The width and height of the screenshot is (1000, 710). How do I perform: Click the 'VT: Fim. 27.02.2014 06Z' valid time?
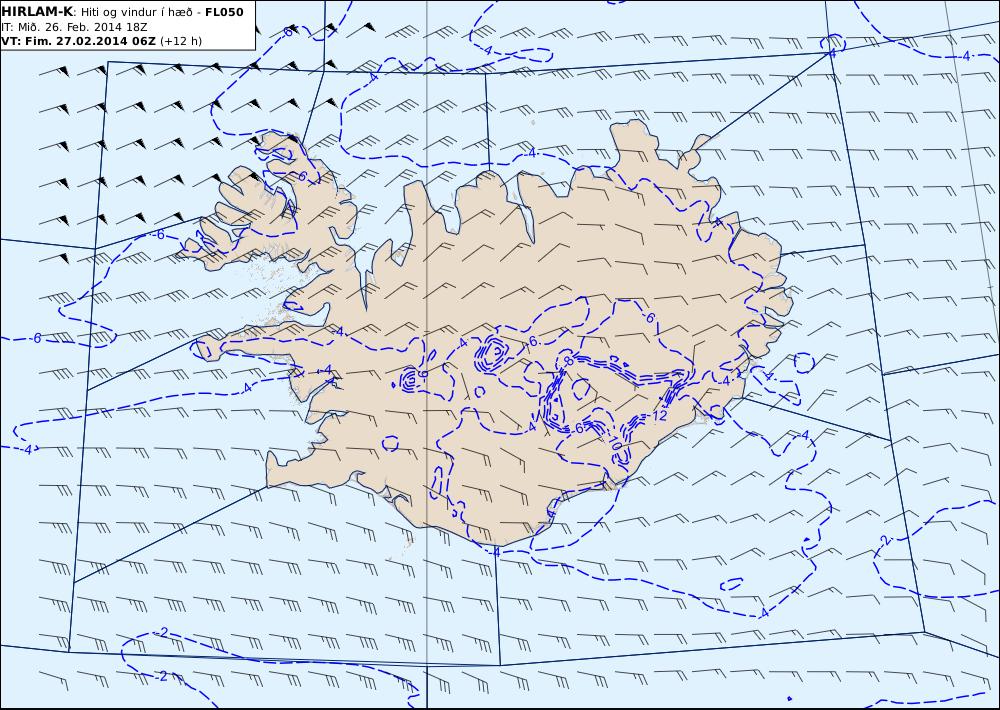[78, 41]
